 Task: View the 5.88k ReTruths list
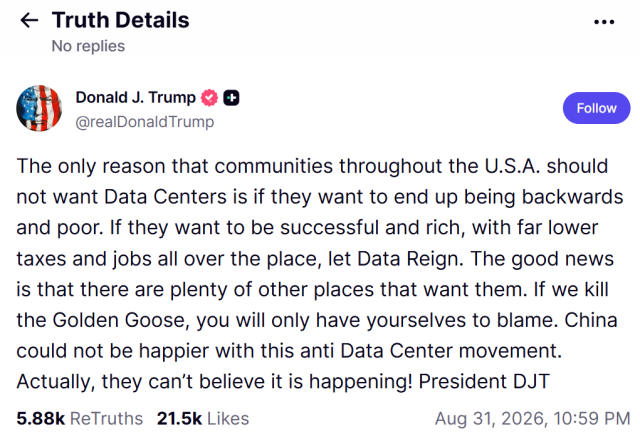point(80,419)
